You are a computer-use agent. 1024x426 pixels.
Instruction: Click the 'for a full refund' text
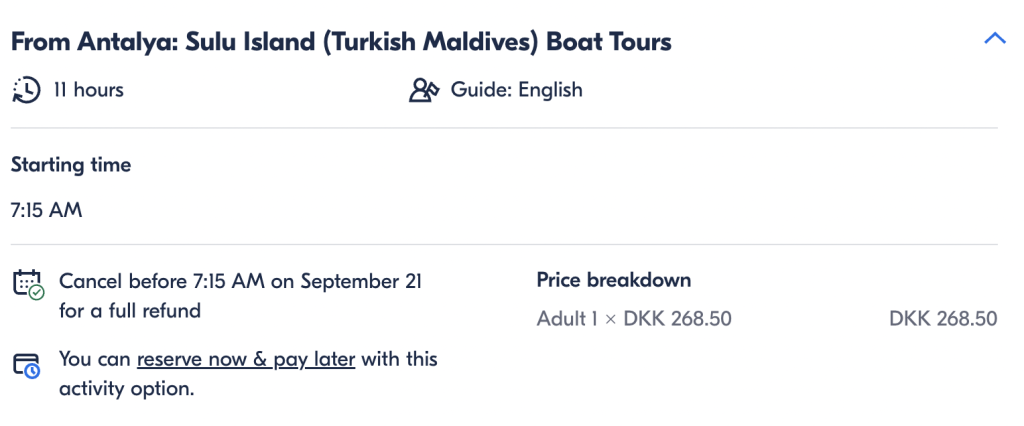coord(130,310)
